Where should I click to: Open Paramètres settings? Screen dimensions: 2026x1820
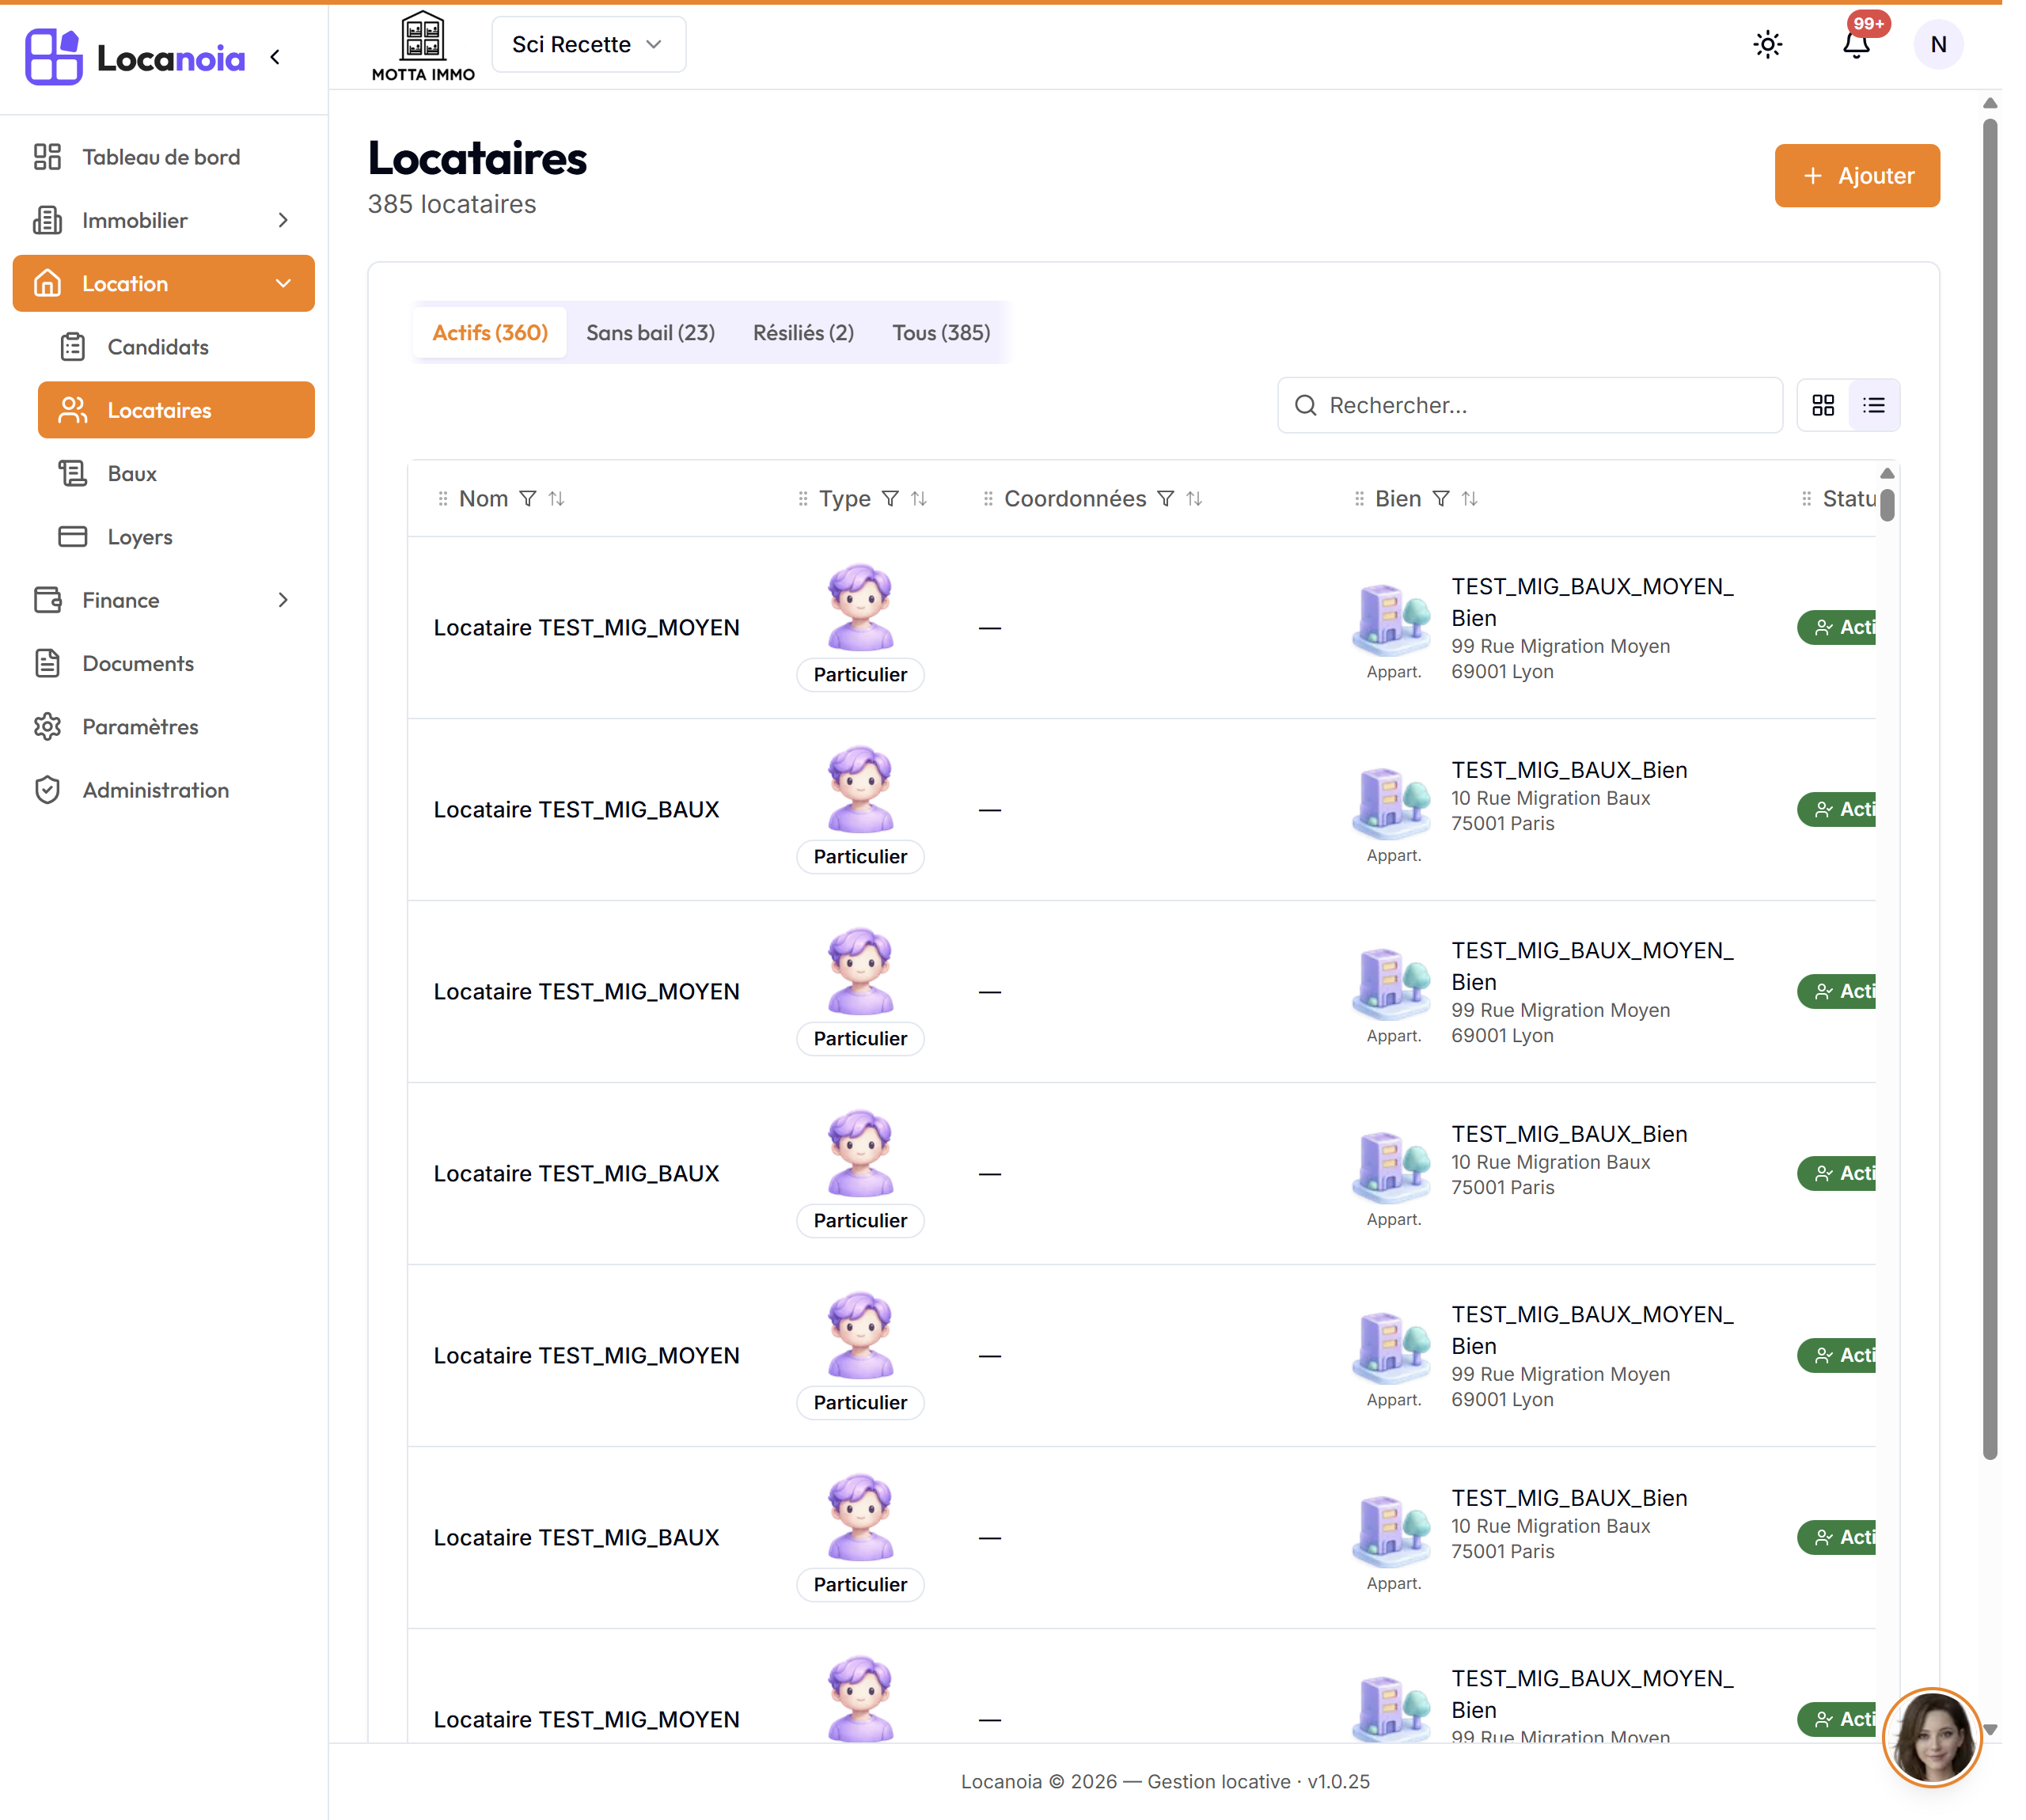coord(163,727)
